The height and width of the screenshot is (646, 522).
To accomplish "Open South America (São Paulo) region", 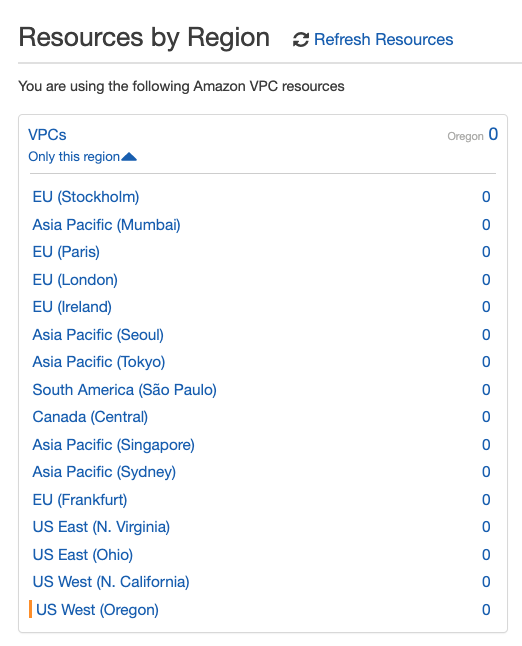I will (124, 390).
